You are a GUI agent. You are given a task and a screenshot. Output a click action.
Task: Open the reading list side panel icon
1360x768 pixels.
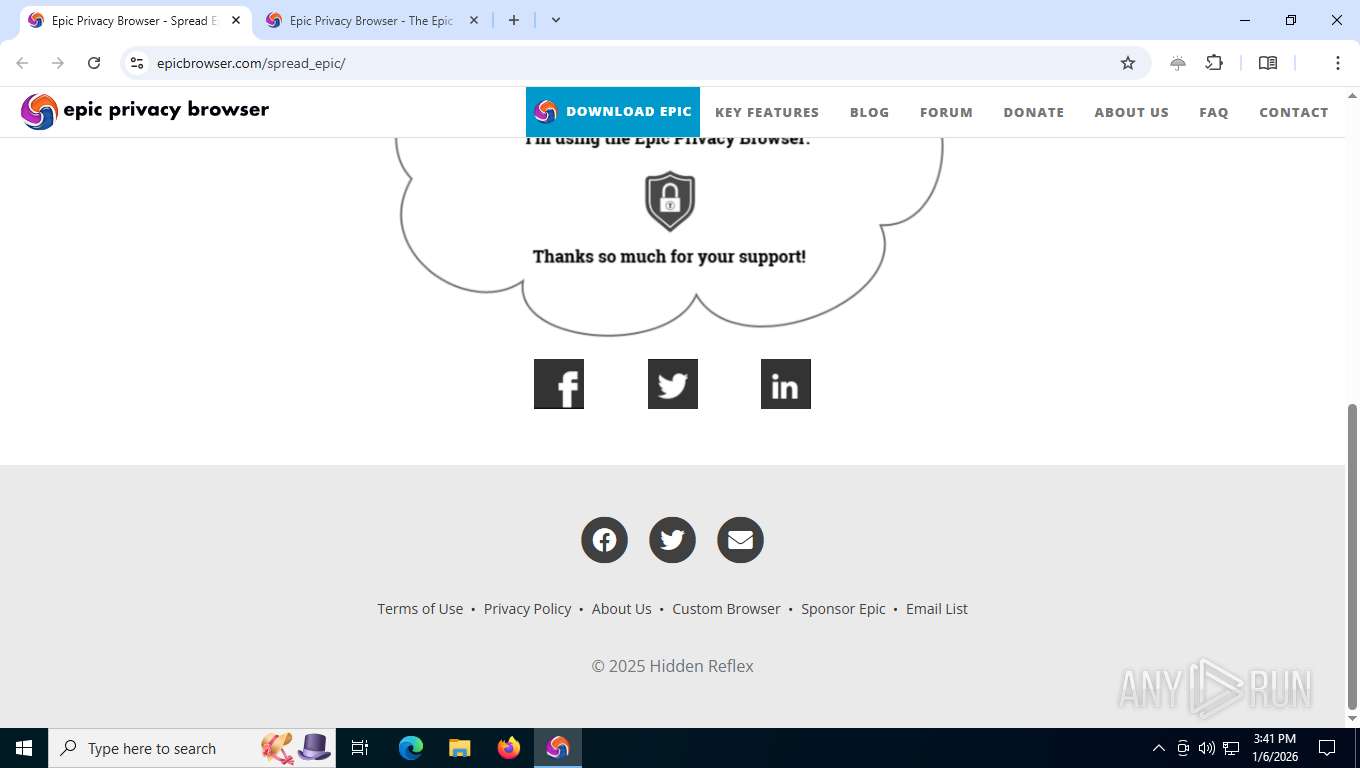tap(1268, 63)
